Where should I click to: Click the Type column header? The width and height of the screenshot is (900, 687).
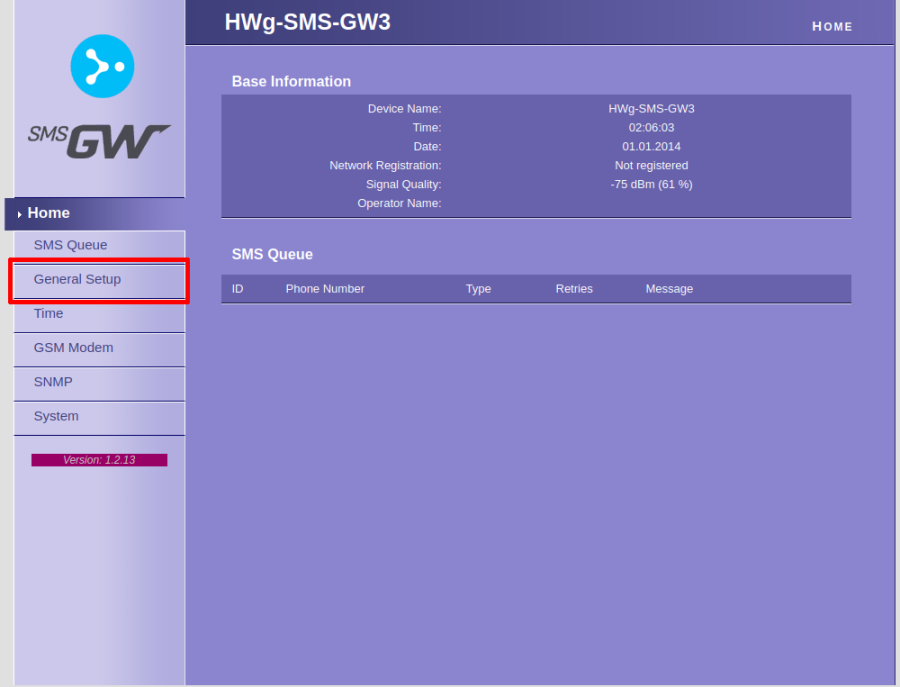pos(478,289)
